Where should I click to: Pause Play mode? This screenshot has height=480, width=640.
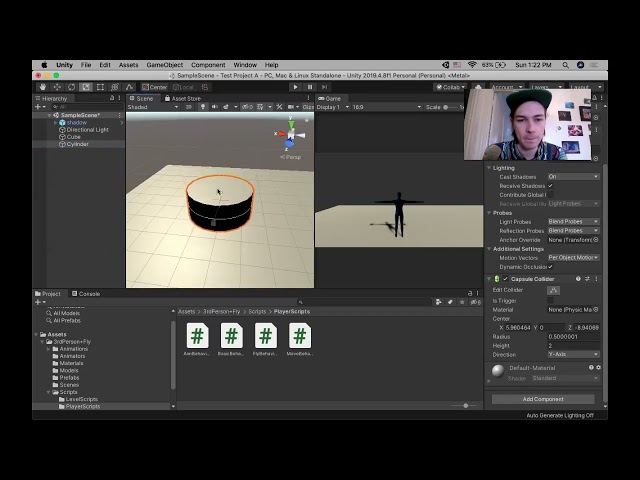point(310,87)
